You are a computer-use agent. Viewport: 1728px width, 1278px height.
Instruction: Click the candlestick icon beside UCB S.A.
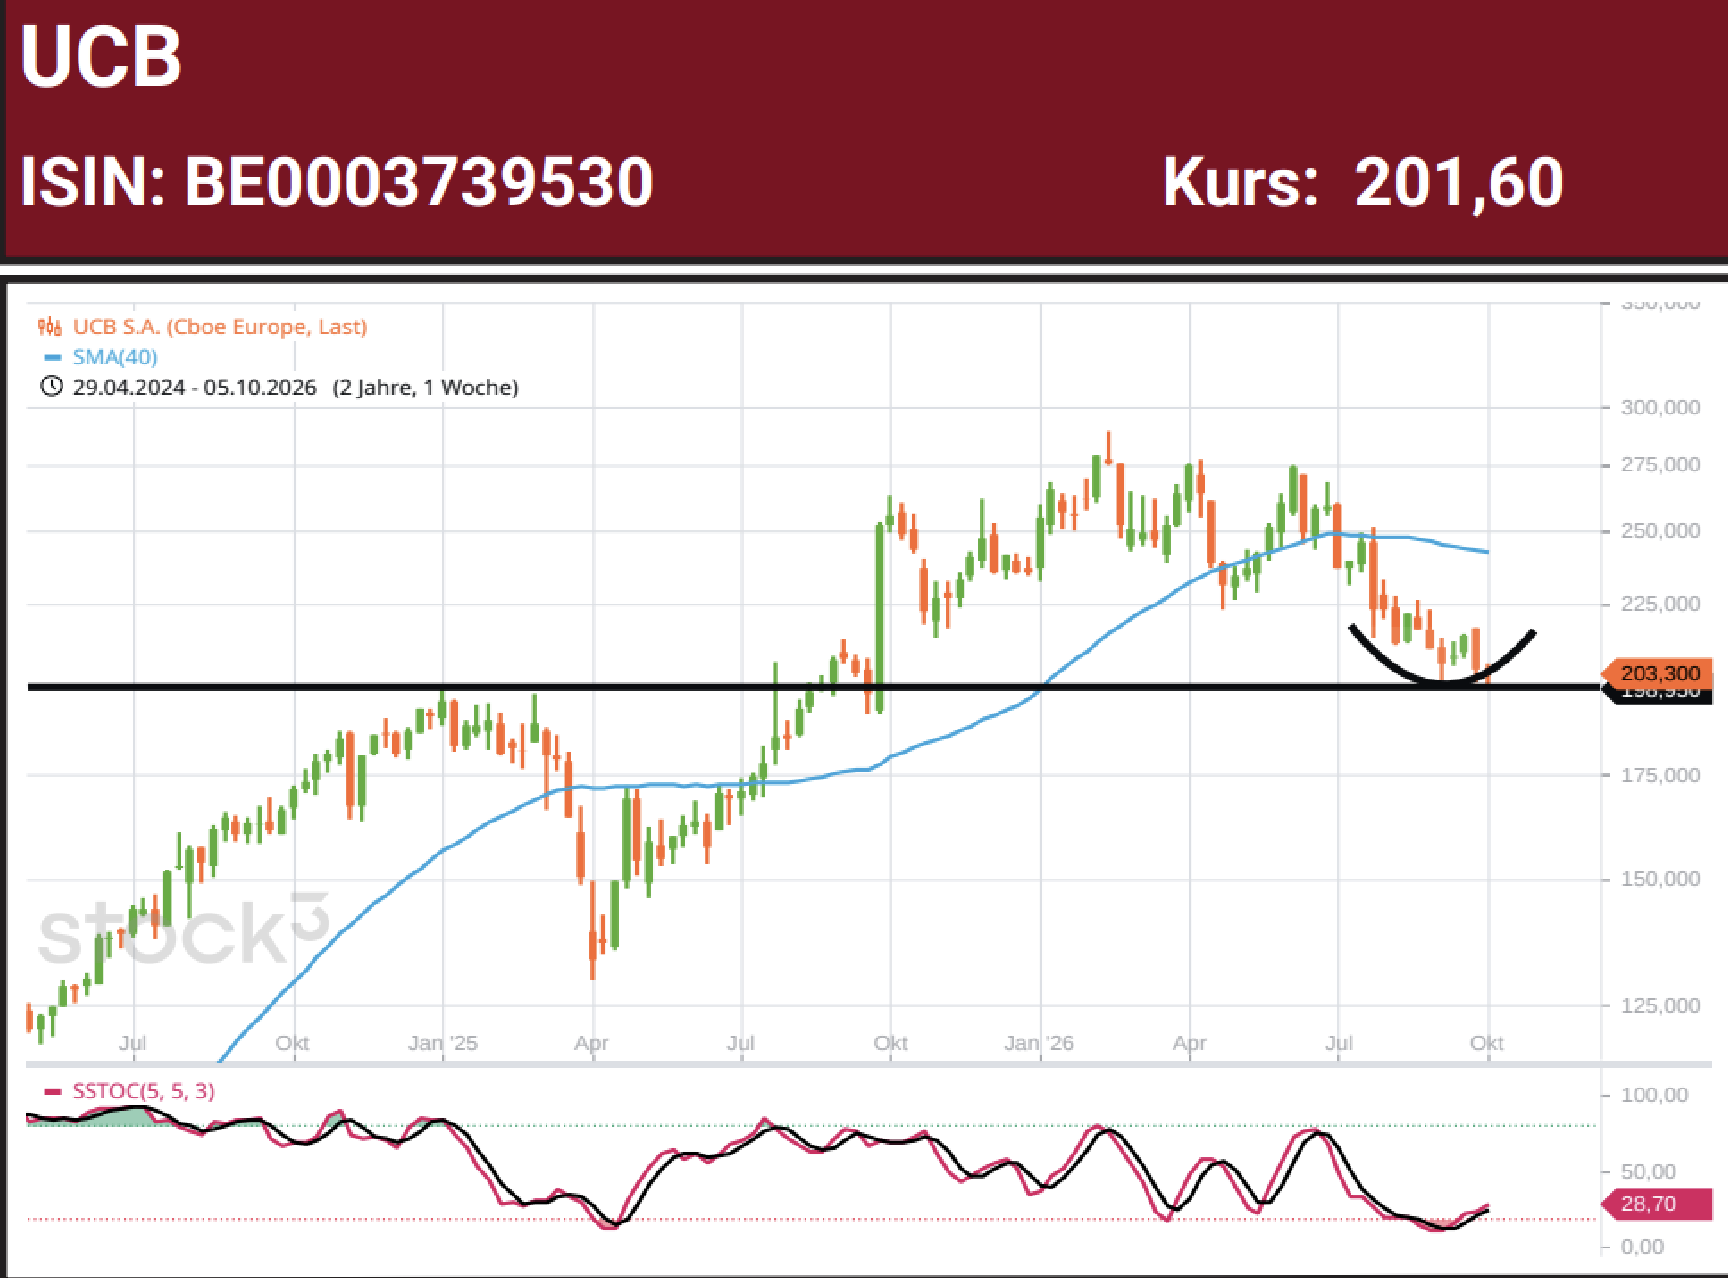[50, 327]
